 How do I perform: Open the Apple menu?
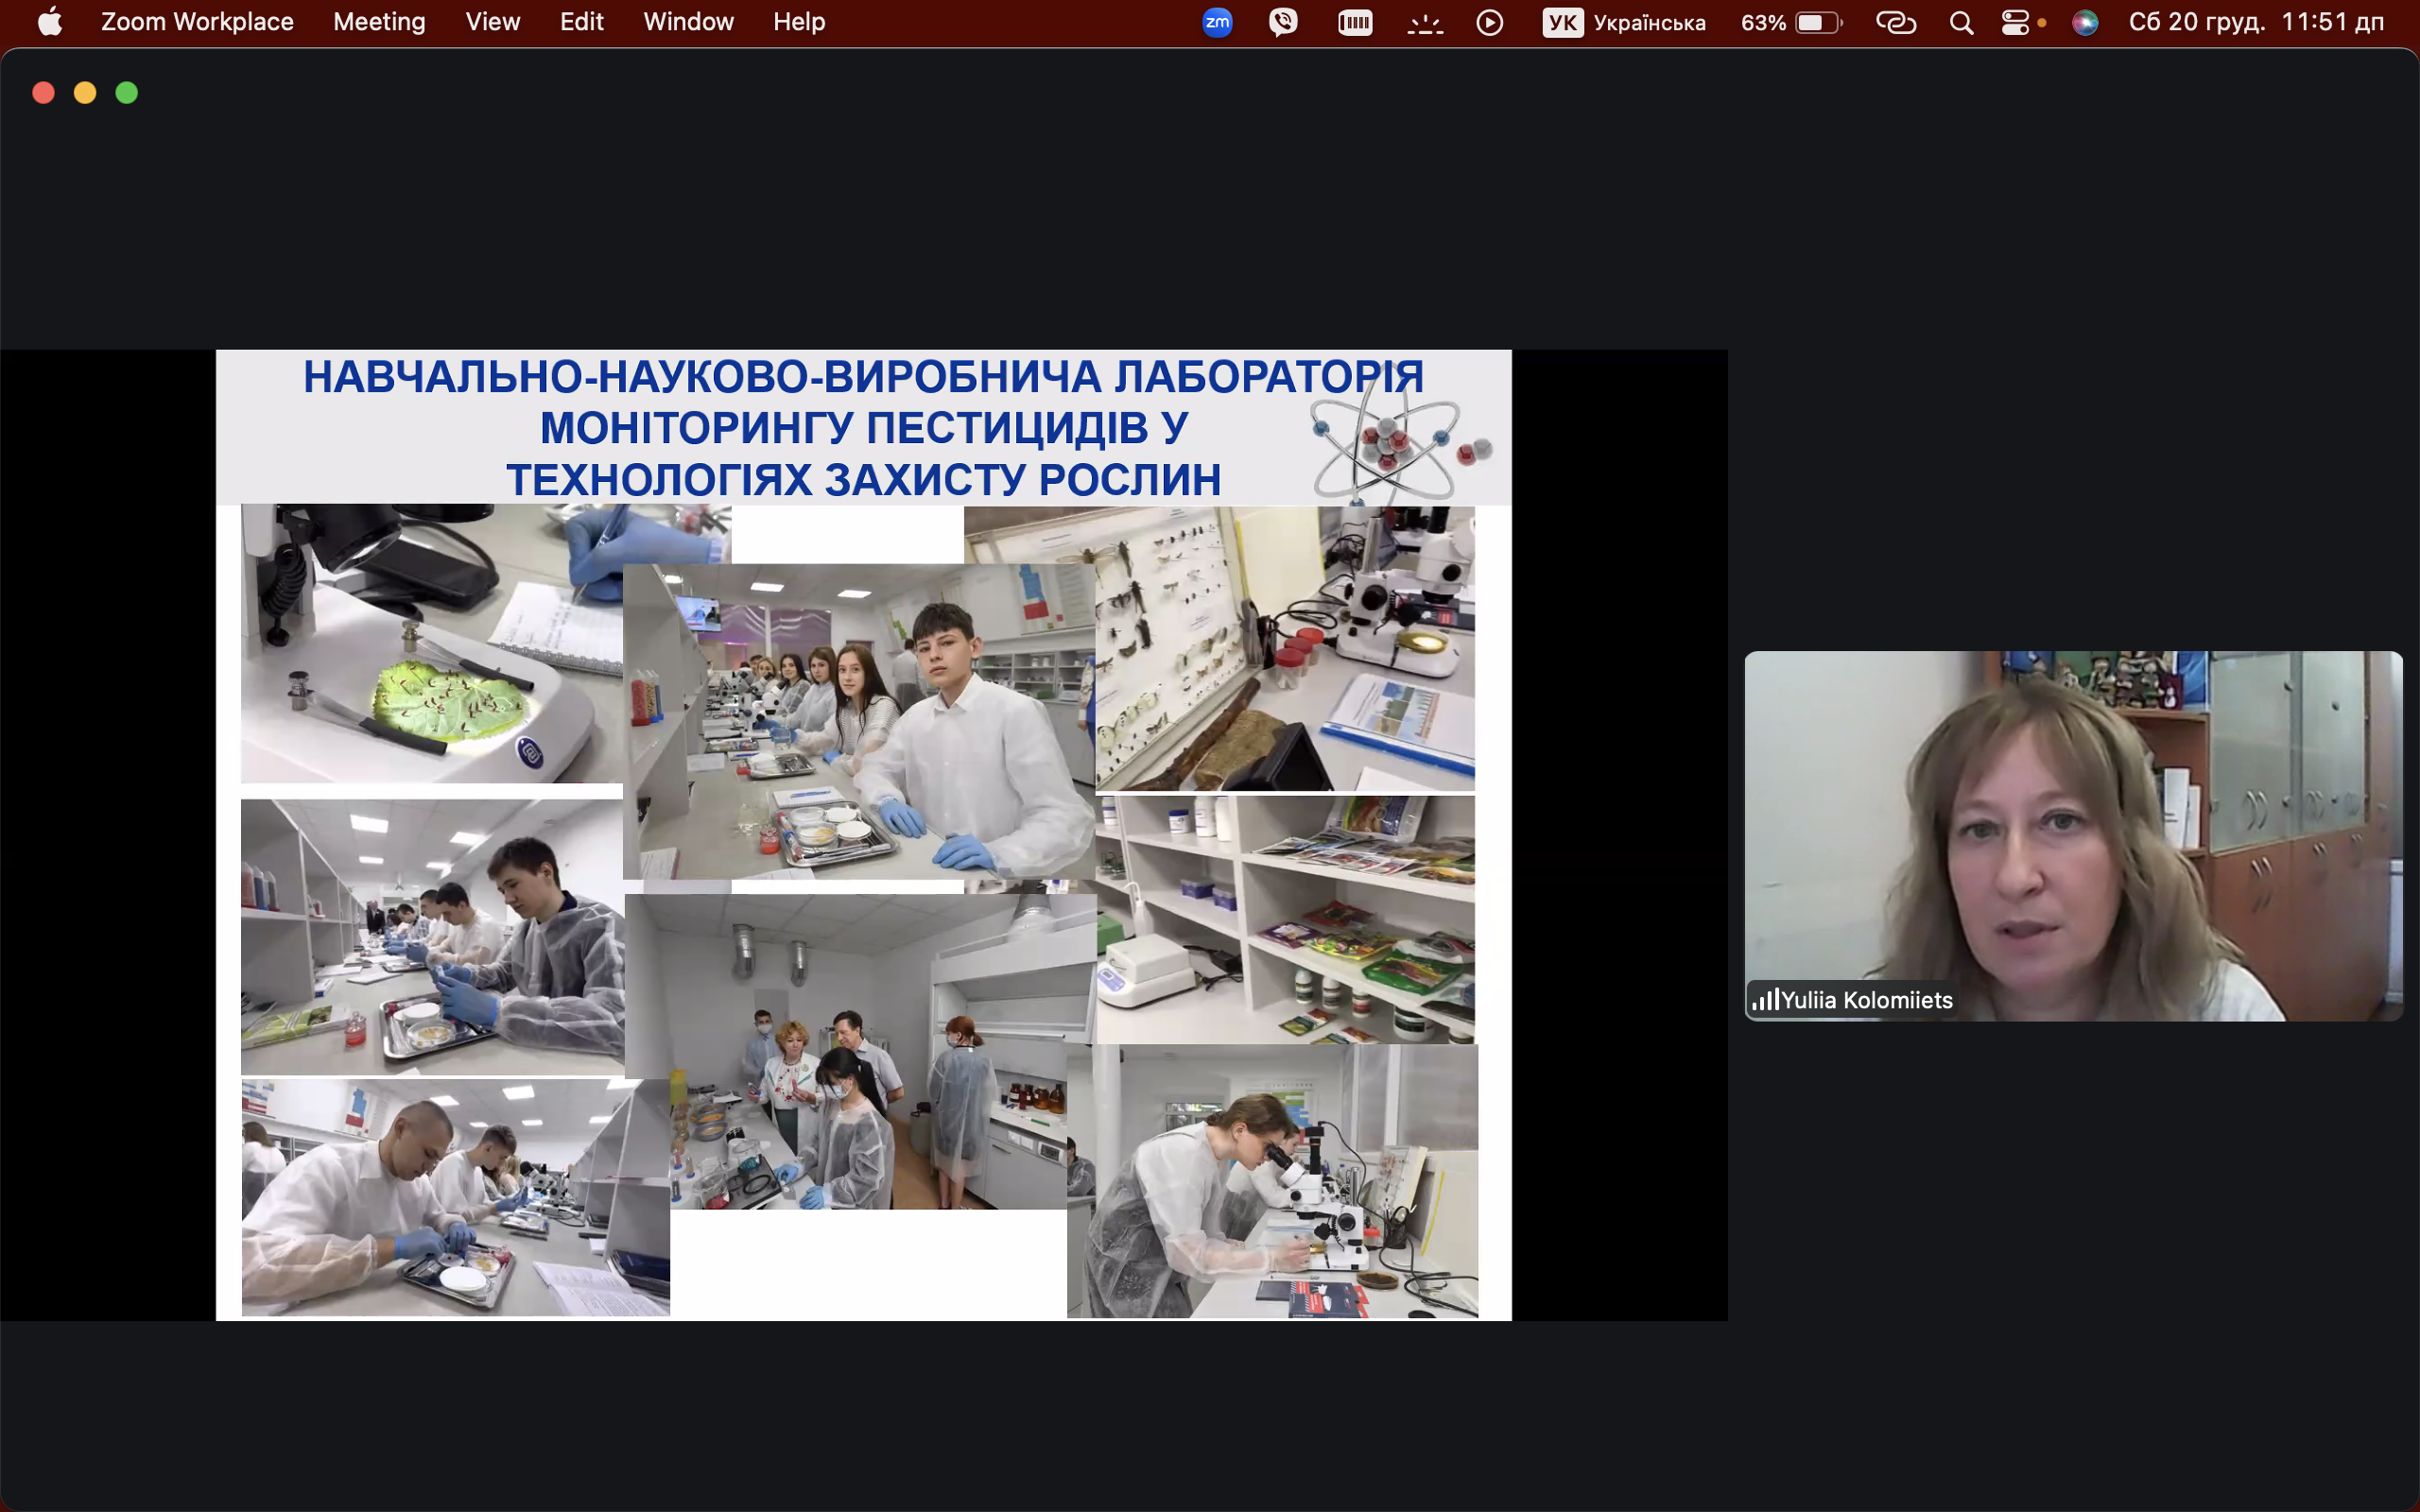[50, 22]
